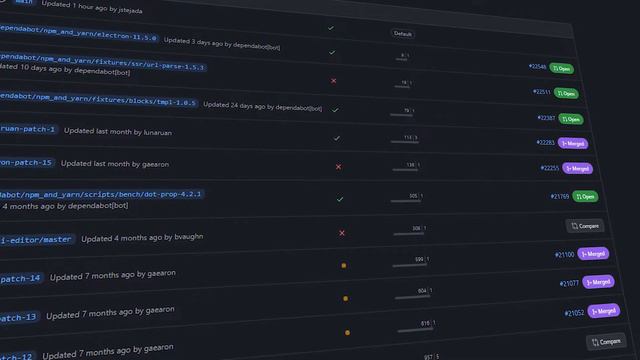
Task: Open pull request #22511
Action: coord(542,92)
